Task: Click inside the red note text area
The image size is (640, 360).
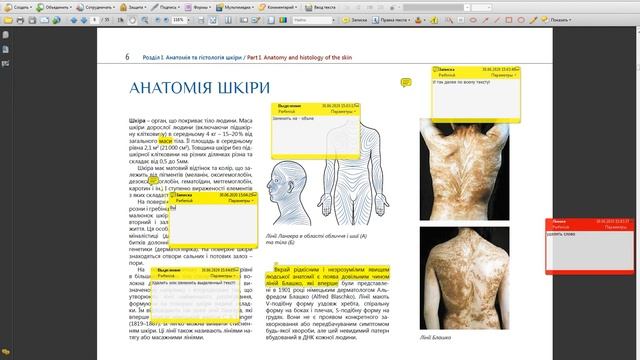Action: pos(590,250)
